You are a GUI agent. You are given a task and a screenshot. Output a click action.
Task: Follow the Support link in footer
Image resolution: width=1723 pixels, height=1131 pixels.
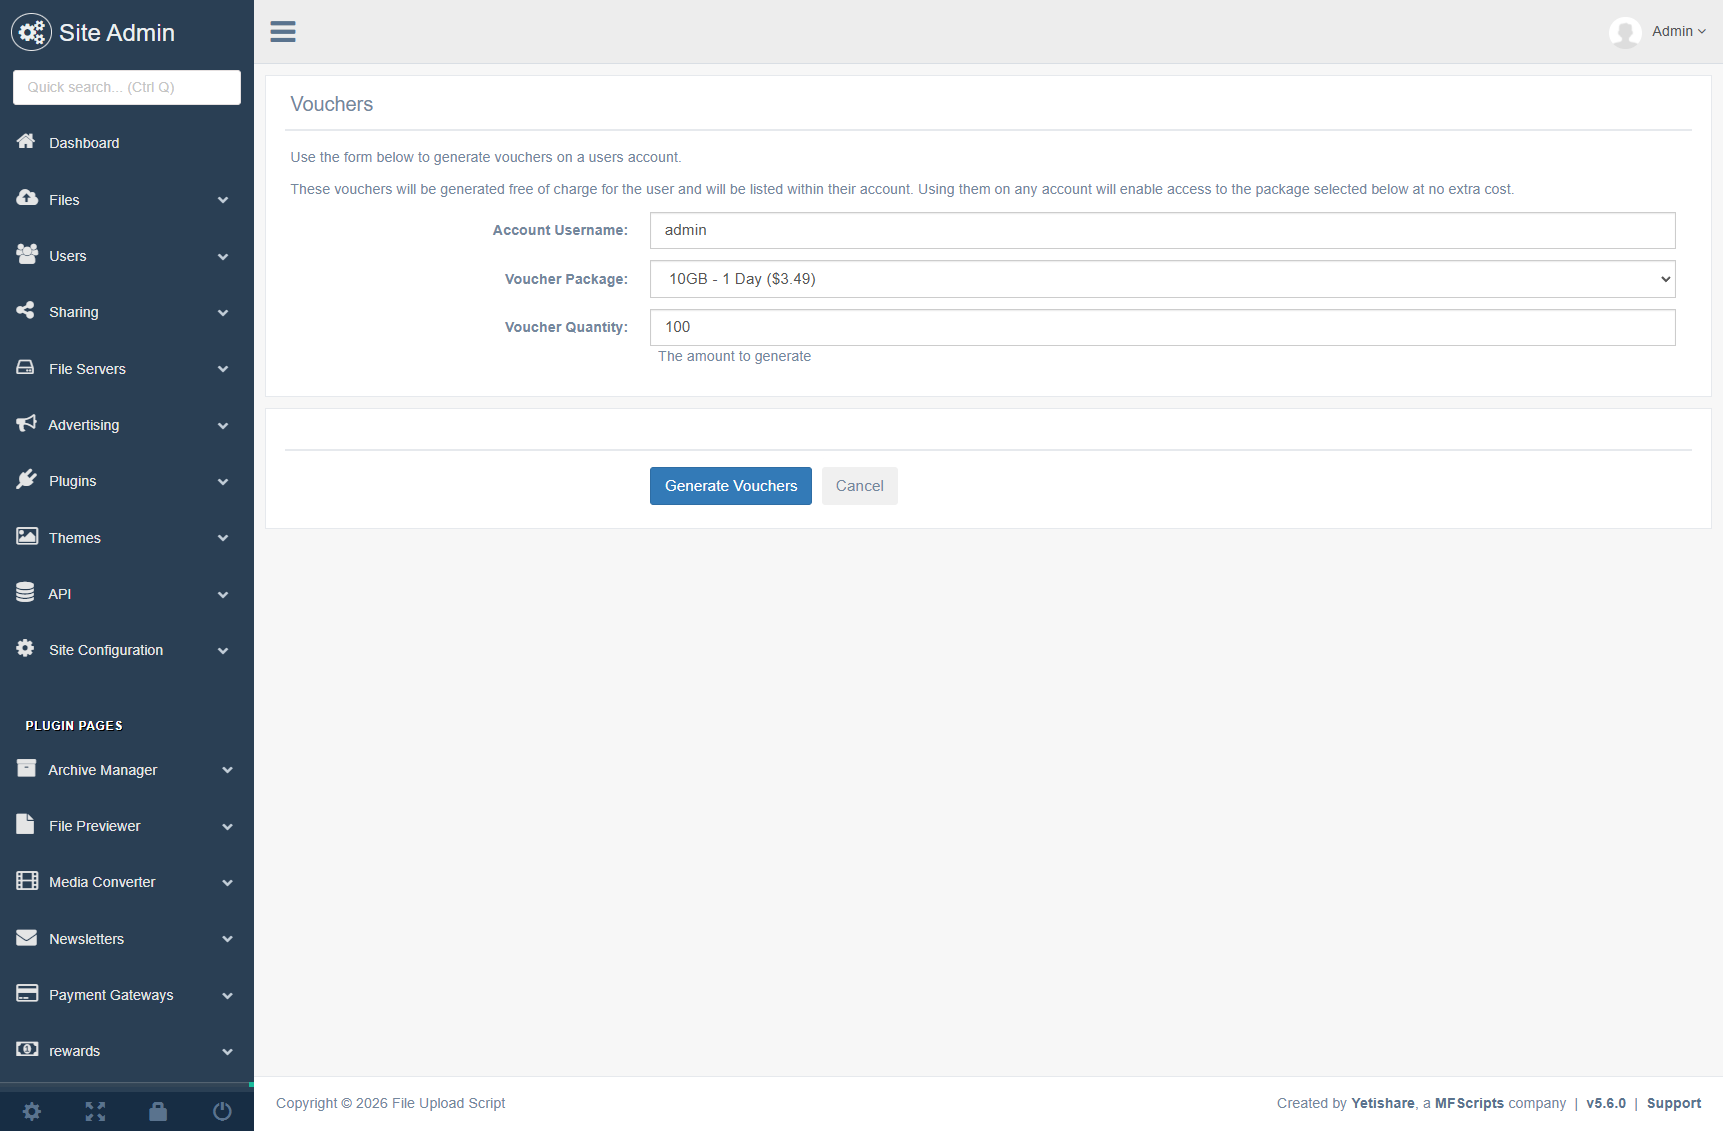point(1673,1103)
